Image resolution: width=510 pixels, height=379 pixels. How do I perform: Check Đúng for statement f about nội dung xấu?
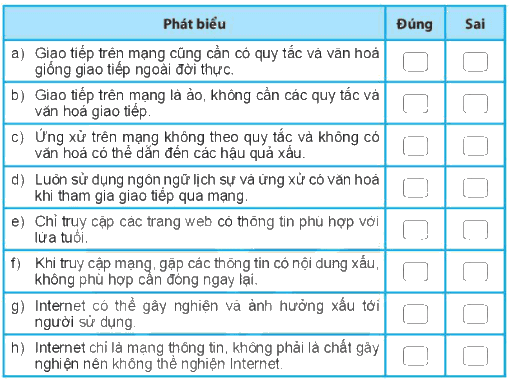(x=415, y=272)
